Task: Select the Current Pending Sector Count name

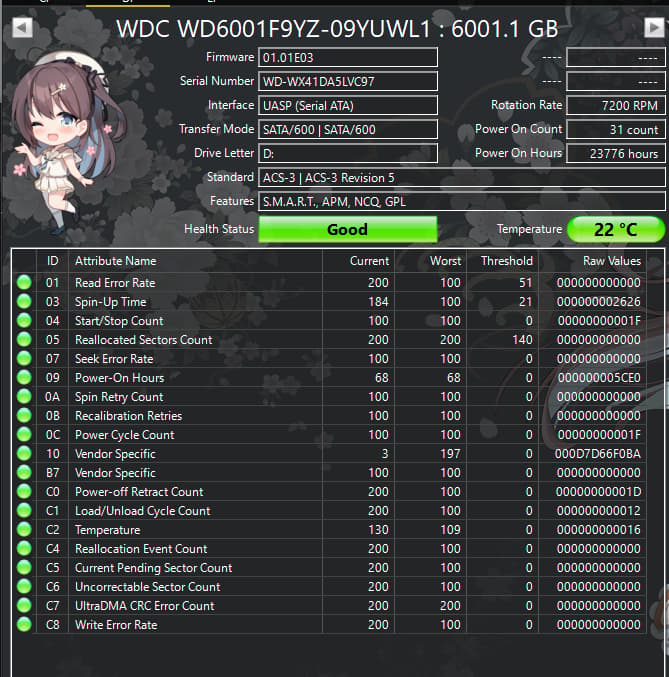Action: click(x=154, y=568)
